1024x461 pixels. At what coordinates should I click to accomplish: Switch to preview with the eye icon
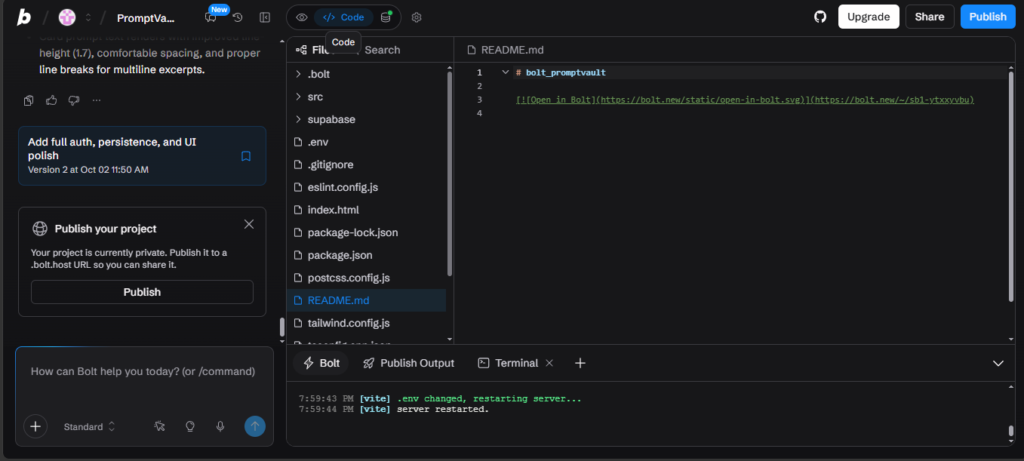301,18
